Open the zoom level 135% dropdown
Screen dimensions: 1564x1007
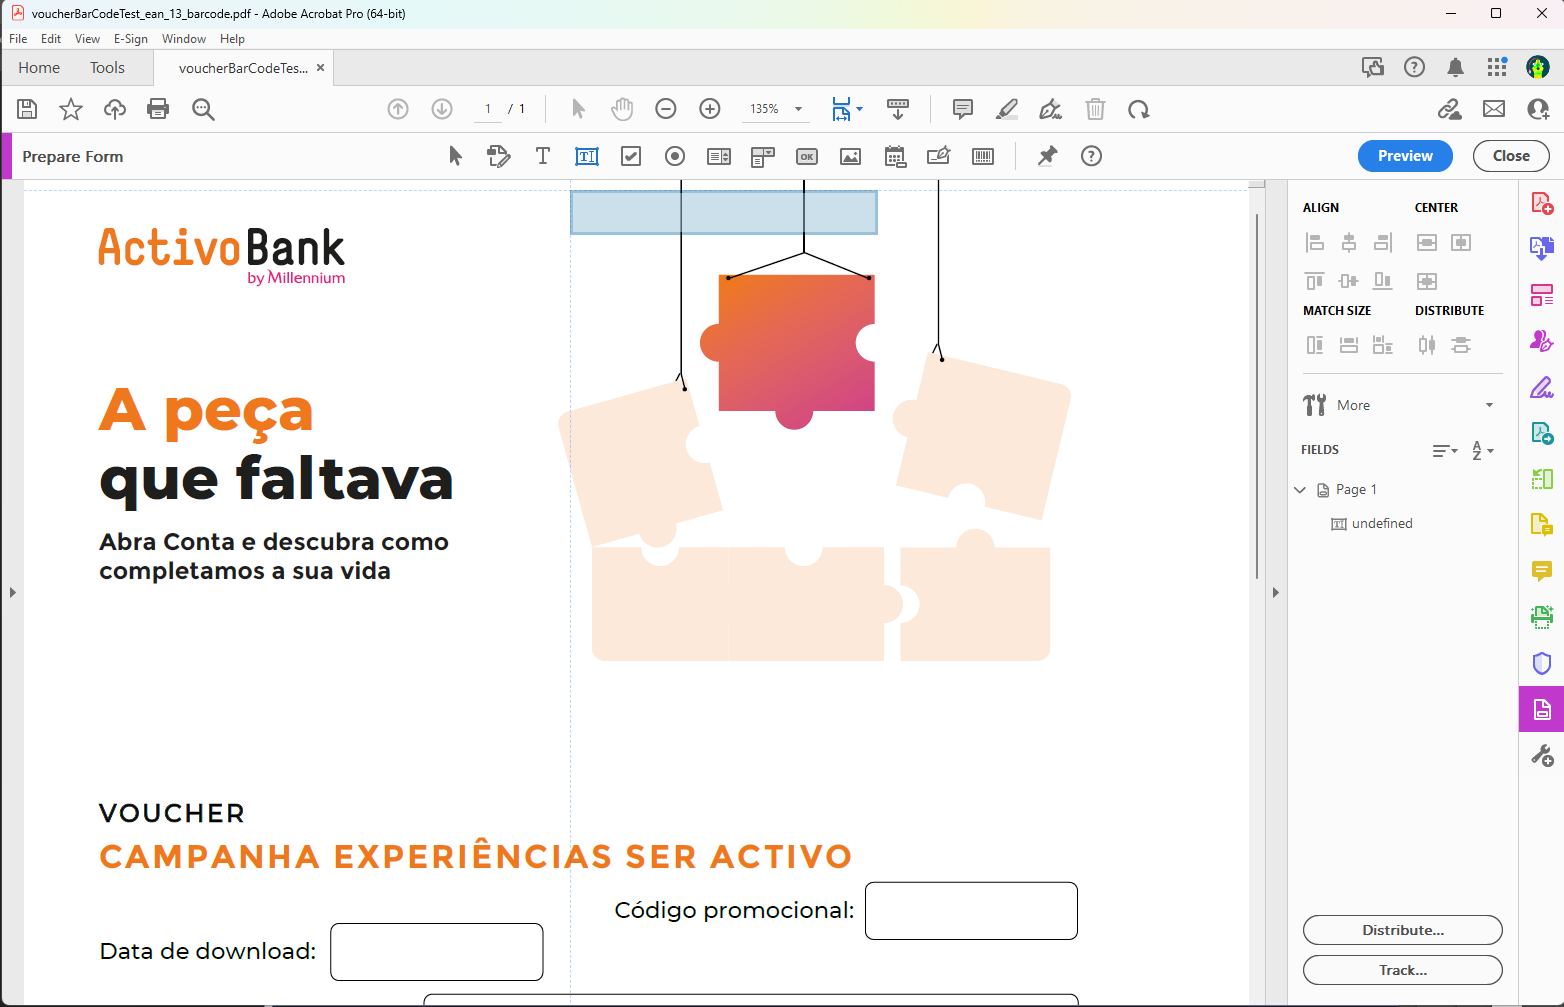point(798,109)
